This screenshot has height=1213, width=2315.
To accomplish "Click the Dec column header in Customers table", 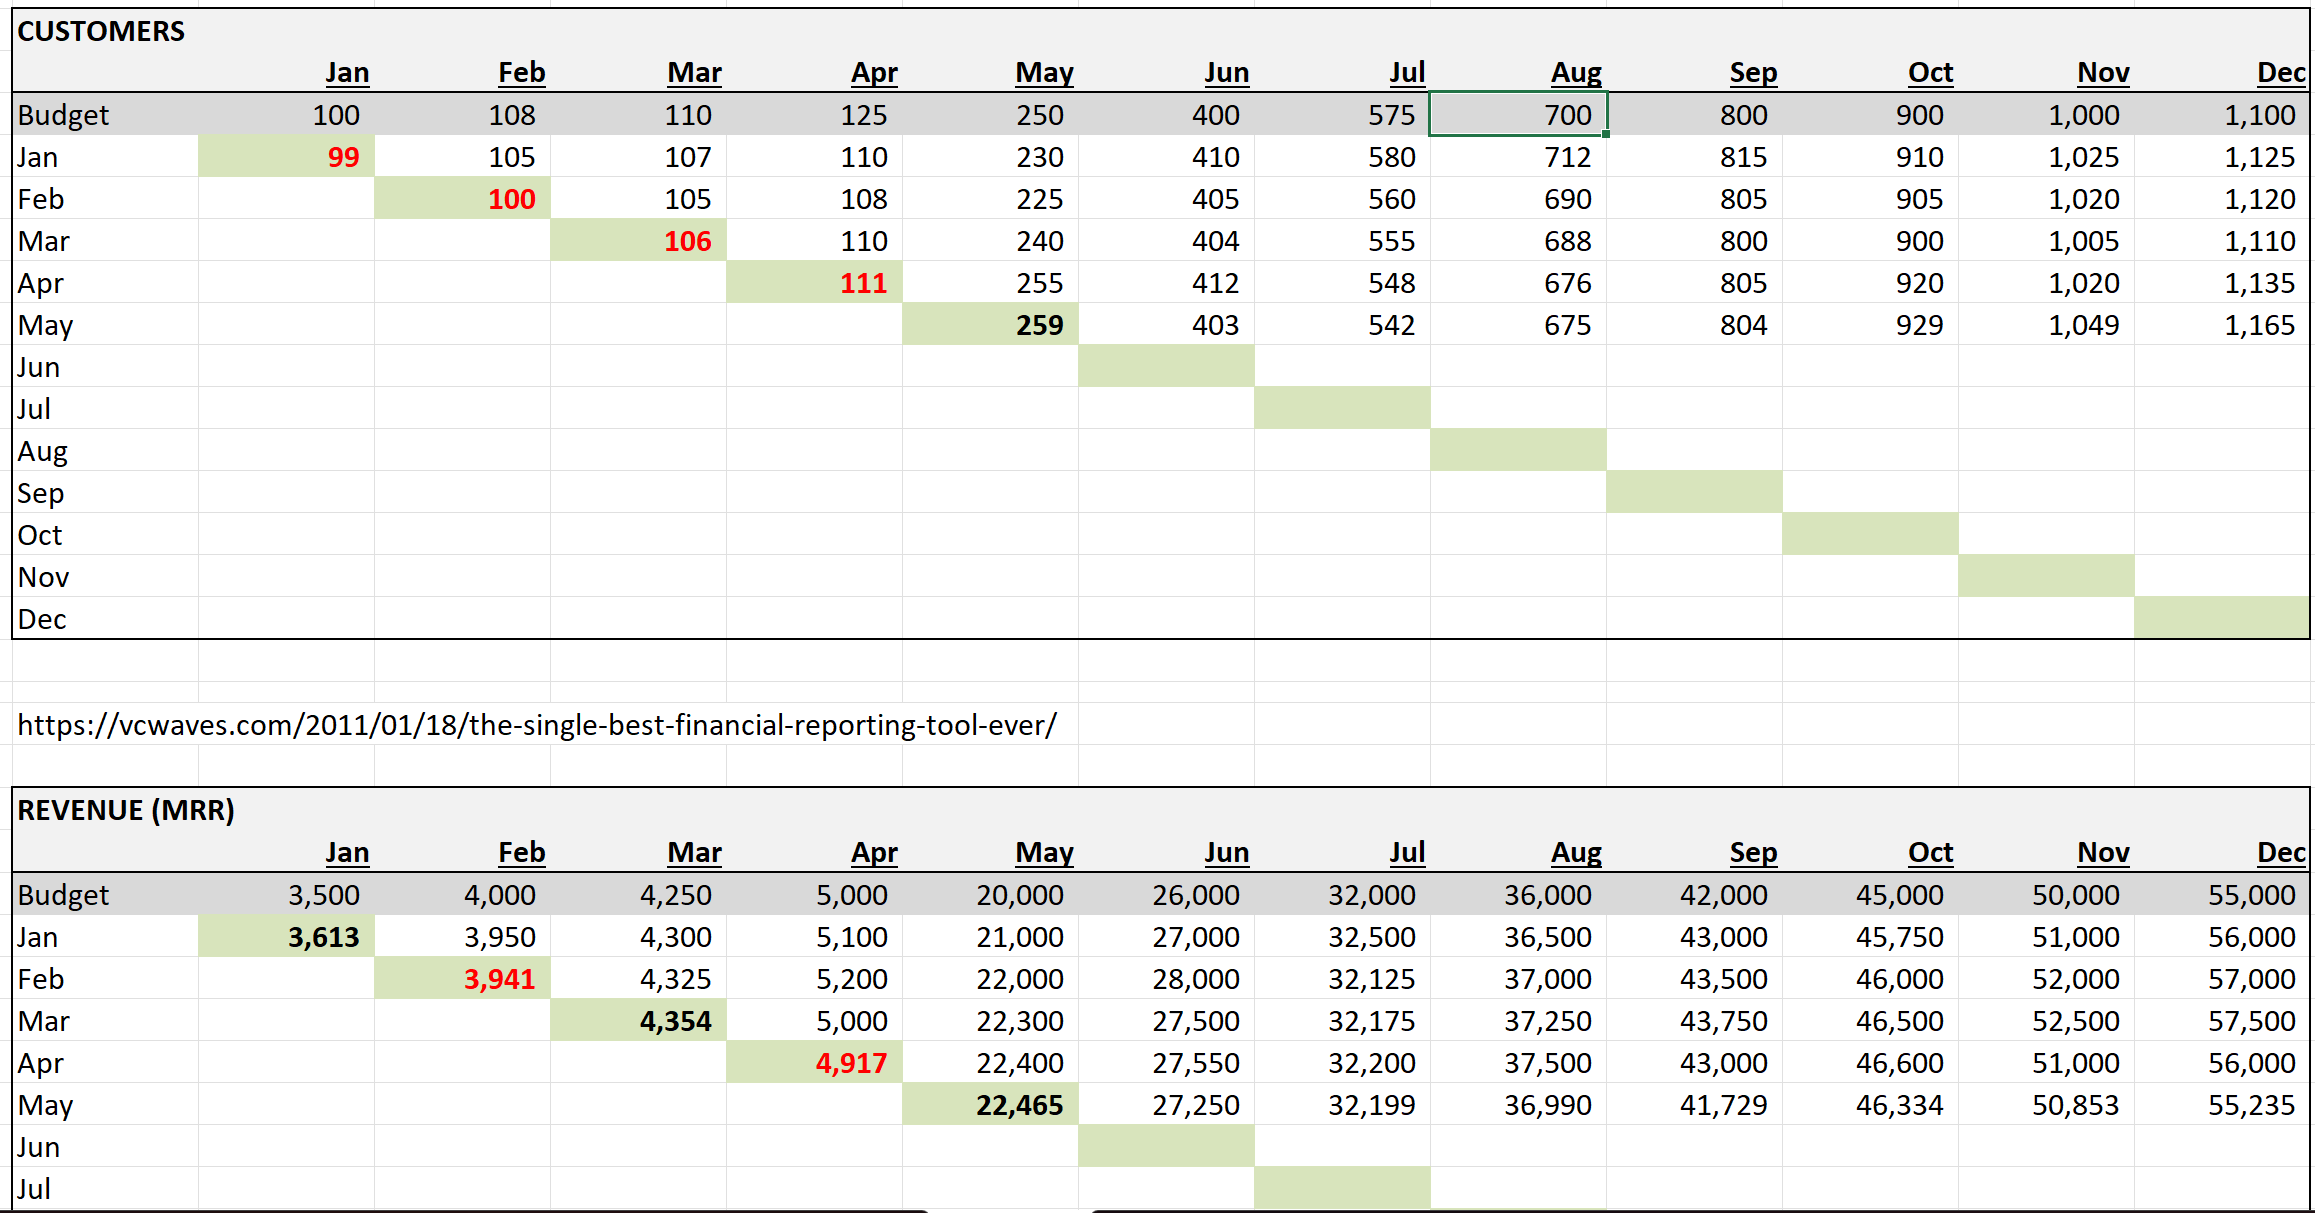I will 2281,72.
